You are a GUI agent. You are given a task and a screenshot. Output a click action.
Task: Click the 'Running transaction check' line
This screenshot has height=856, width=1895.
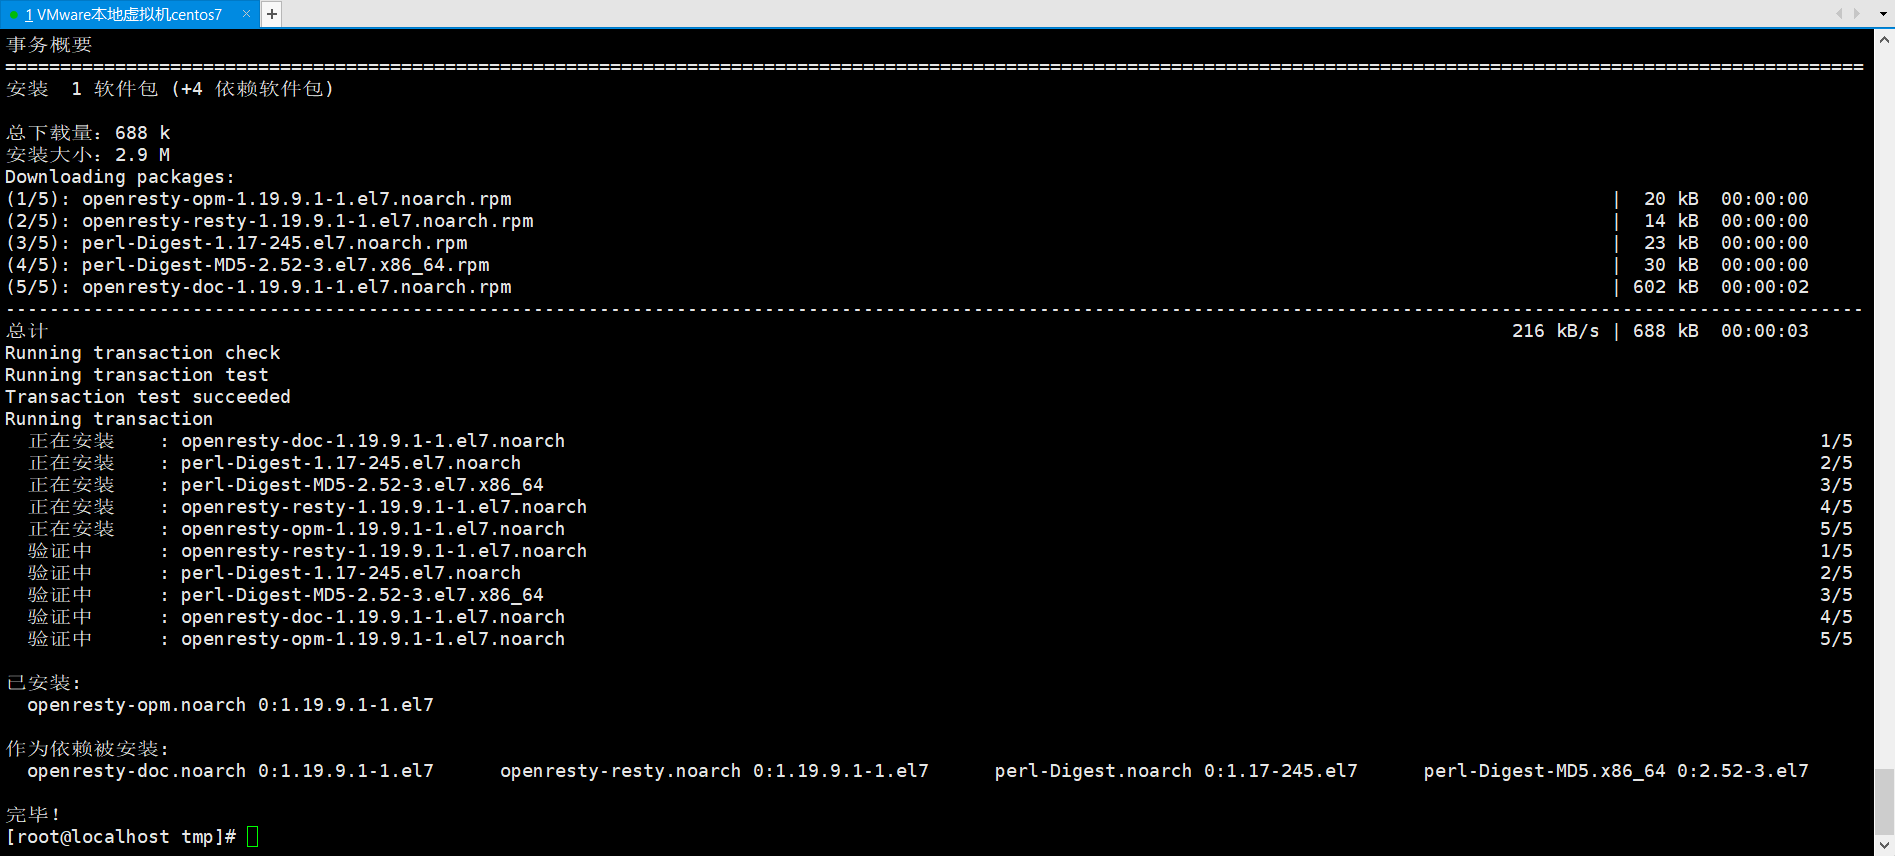coord(143,353)
